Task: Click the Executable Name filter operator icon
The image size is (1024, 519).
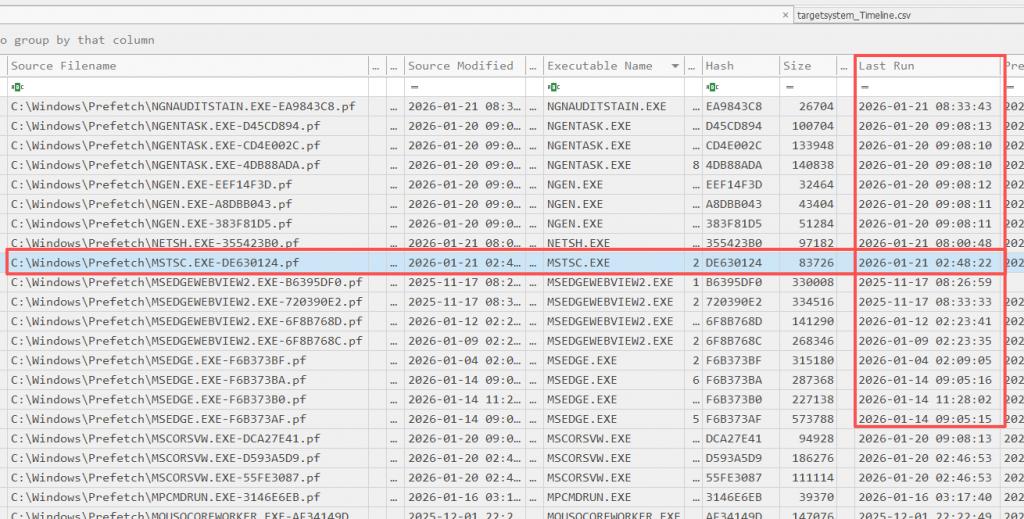Action: click(x=553, y=87)
